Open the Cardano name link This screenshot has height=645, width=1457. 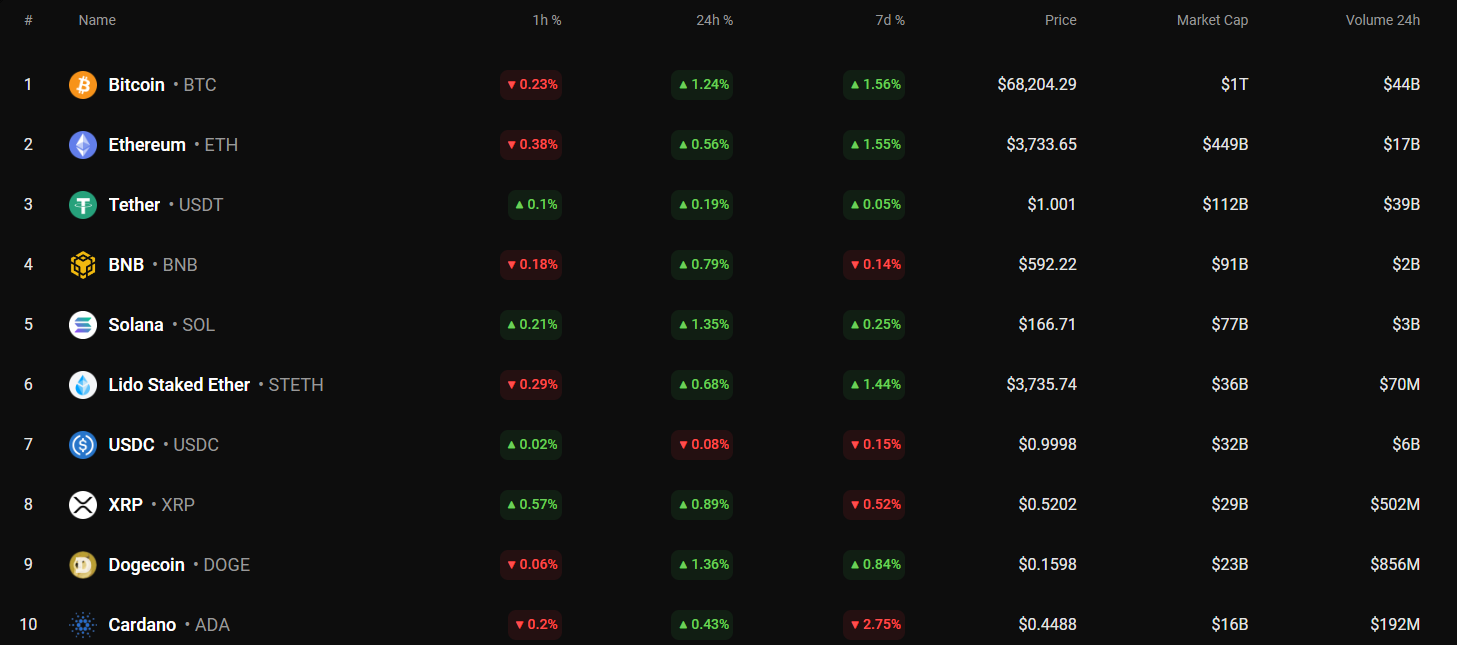142,625
